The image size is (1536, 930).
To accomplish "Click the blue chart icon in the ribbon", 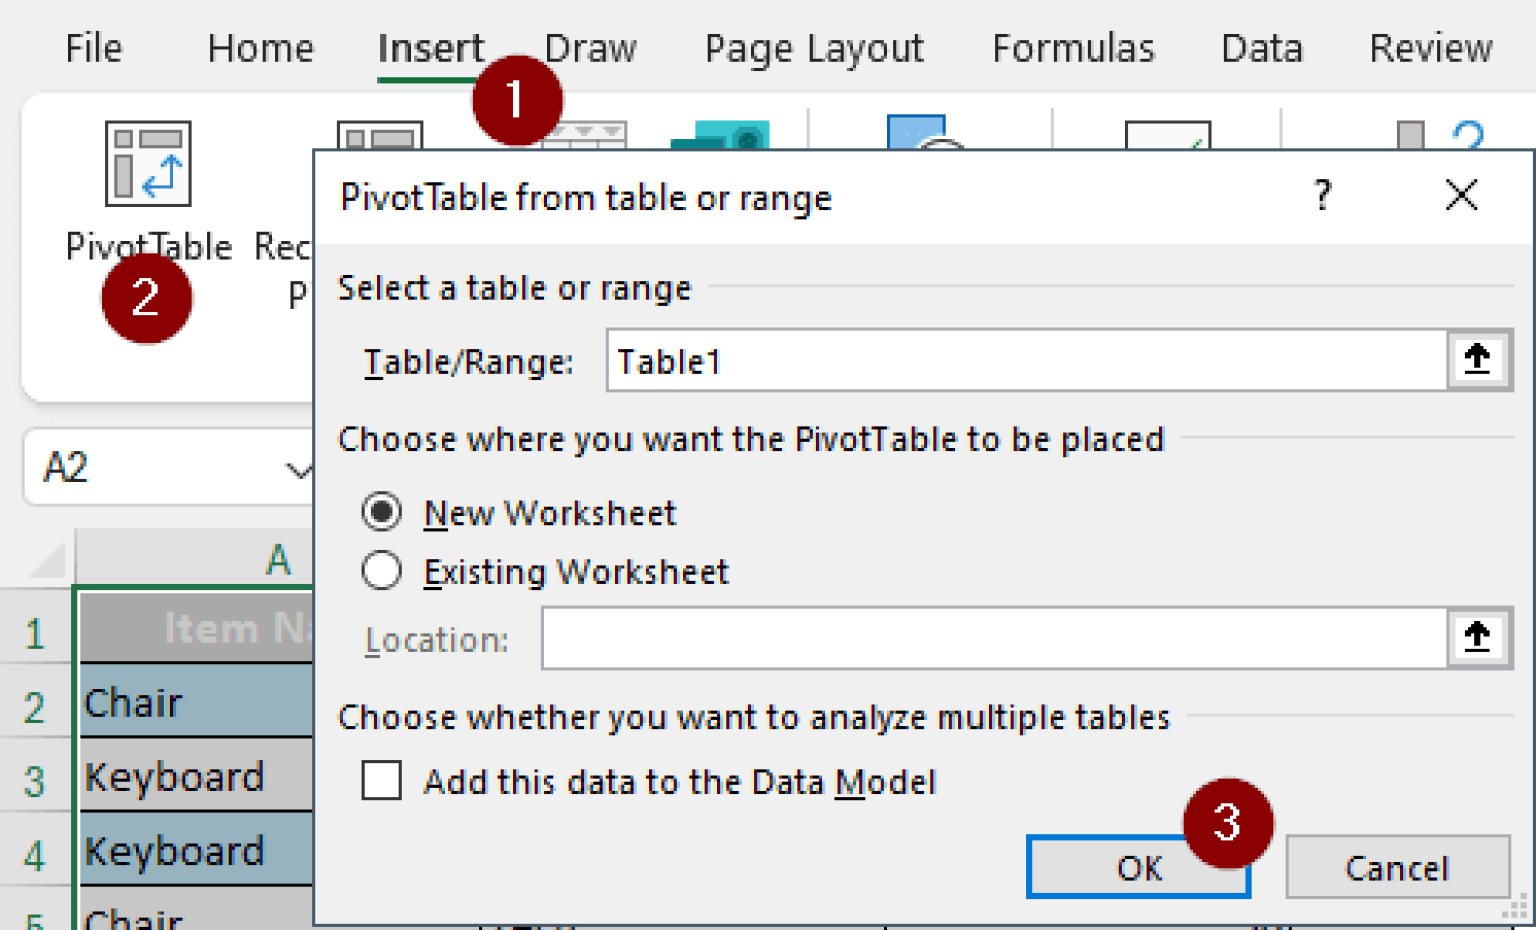I will pyautogui.click(x=915, y=135).
